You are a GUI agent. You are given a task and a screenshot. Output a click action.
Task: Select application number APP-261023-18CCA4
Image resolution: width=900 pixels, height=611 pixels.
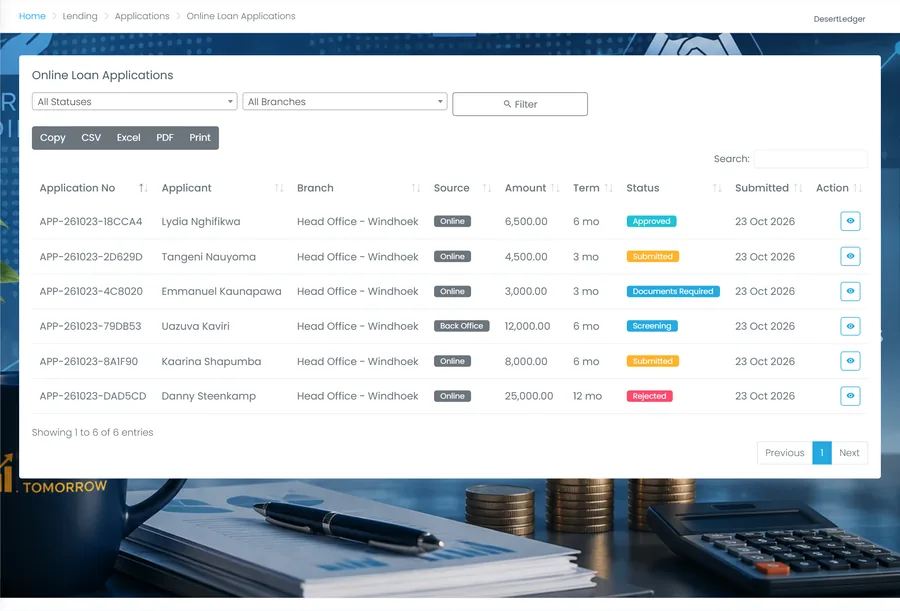click(91, 222)
